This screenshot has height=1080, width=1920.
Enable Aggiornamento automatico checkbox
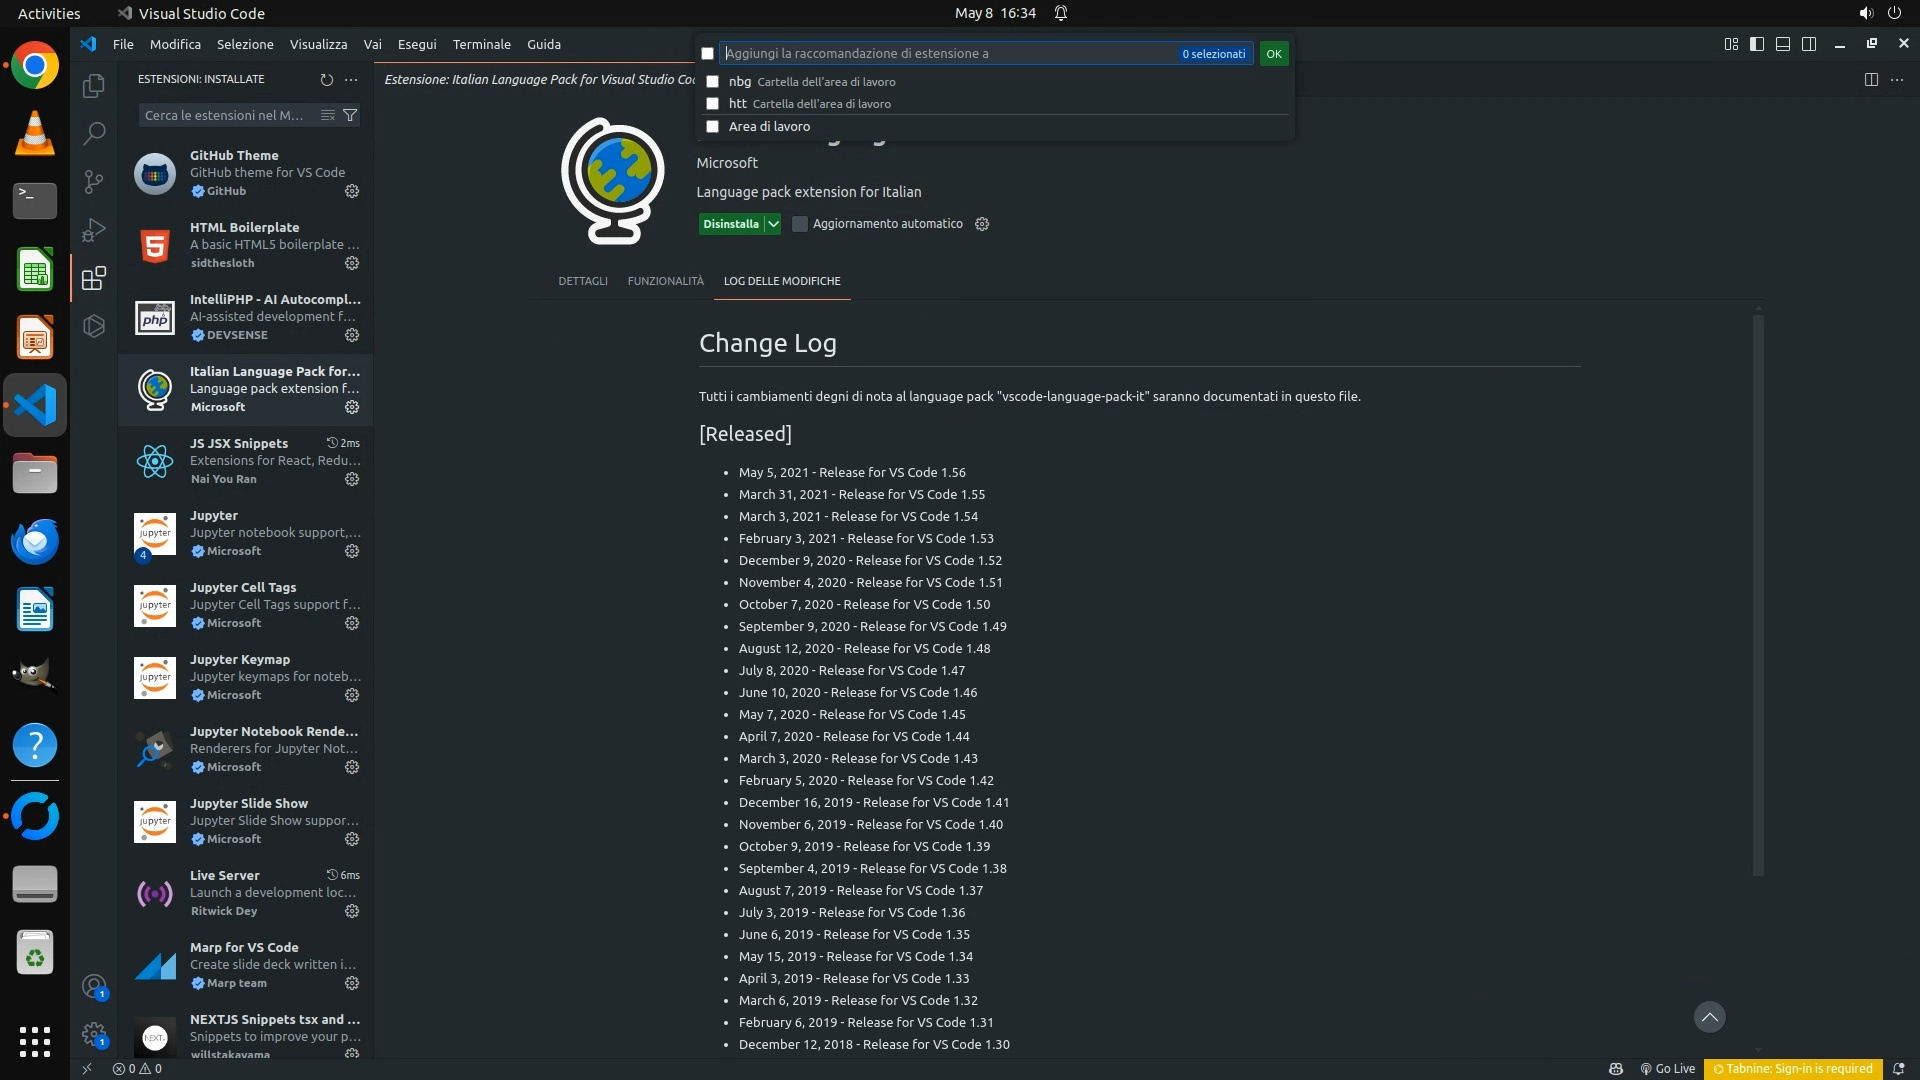[x=800, y=224]
